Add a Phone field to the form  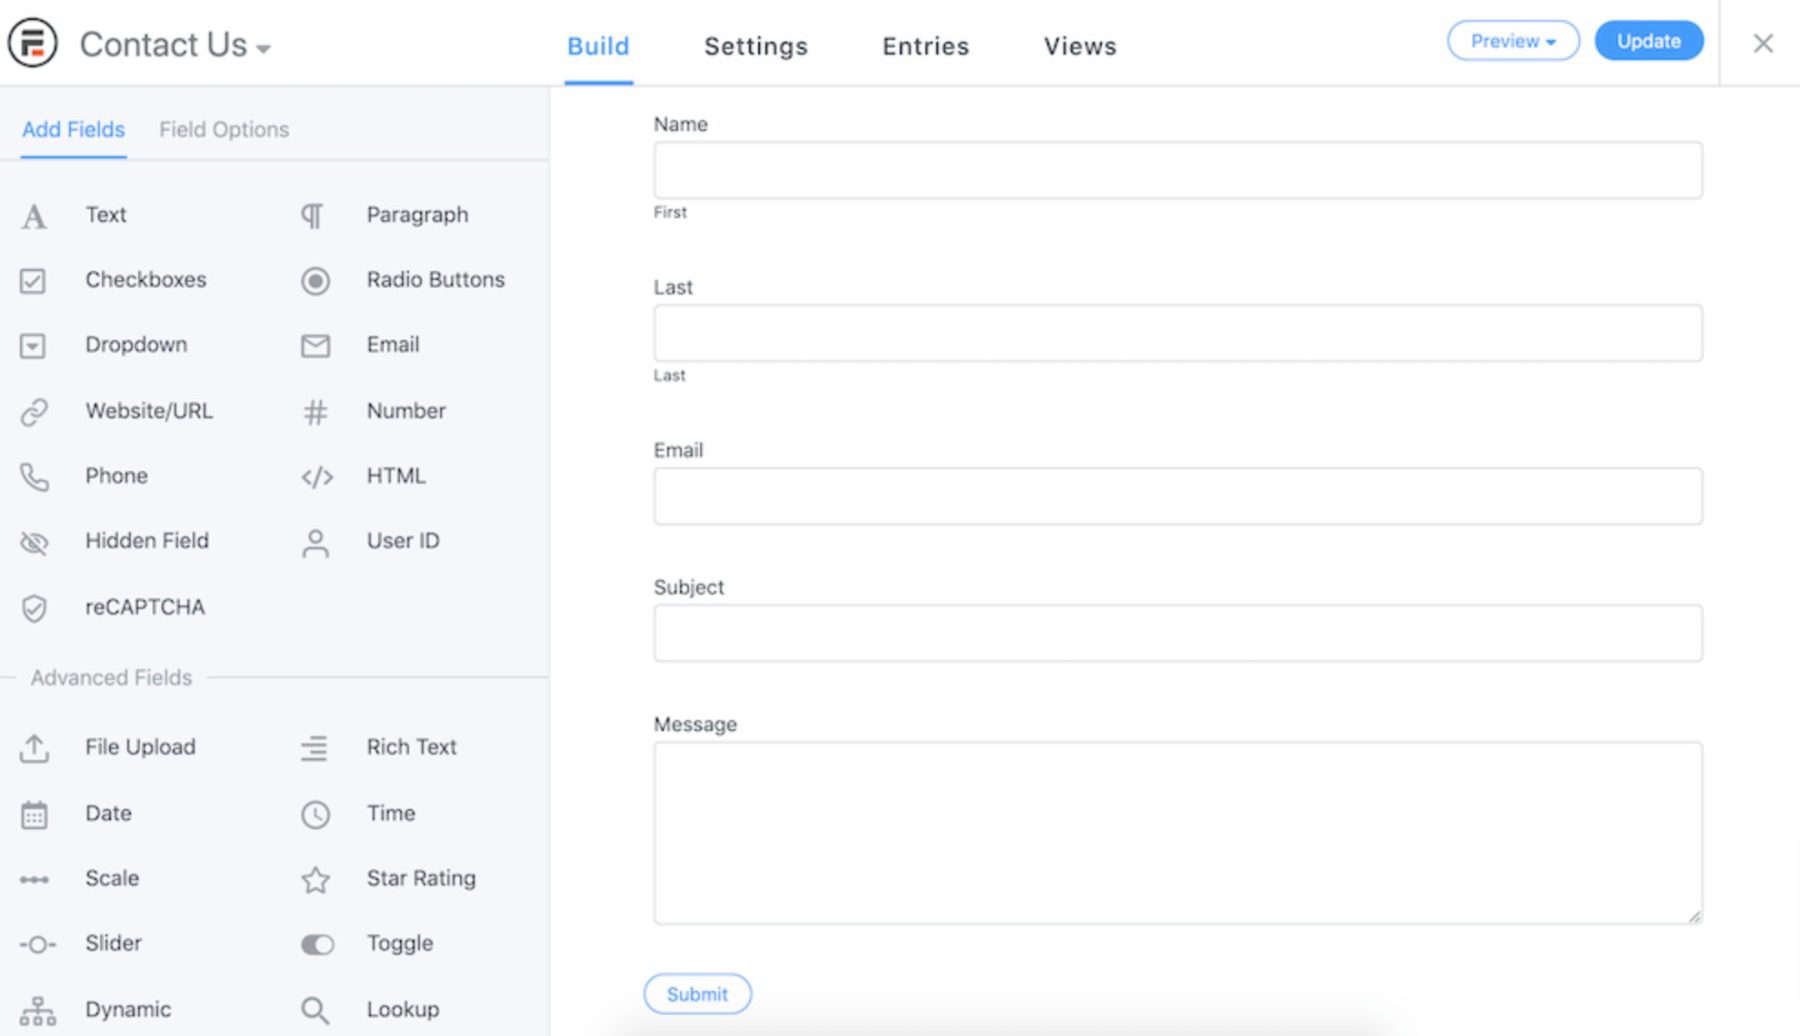(116, 476)
